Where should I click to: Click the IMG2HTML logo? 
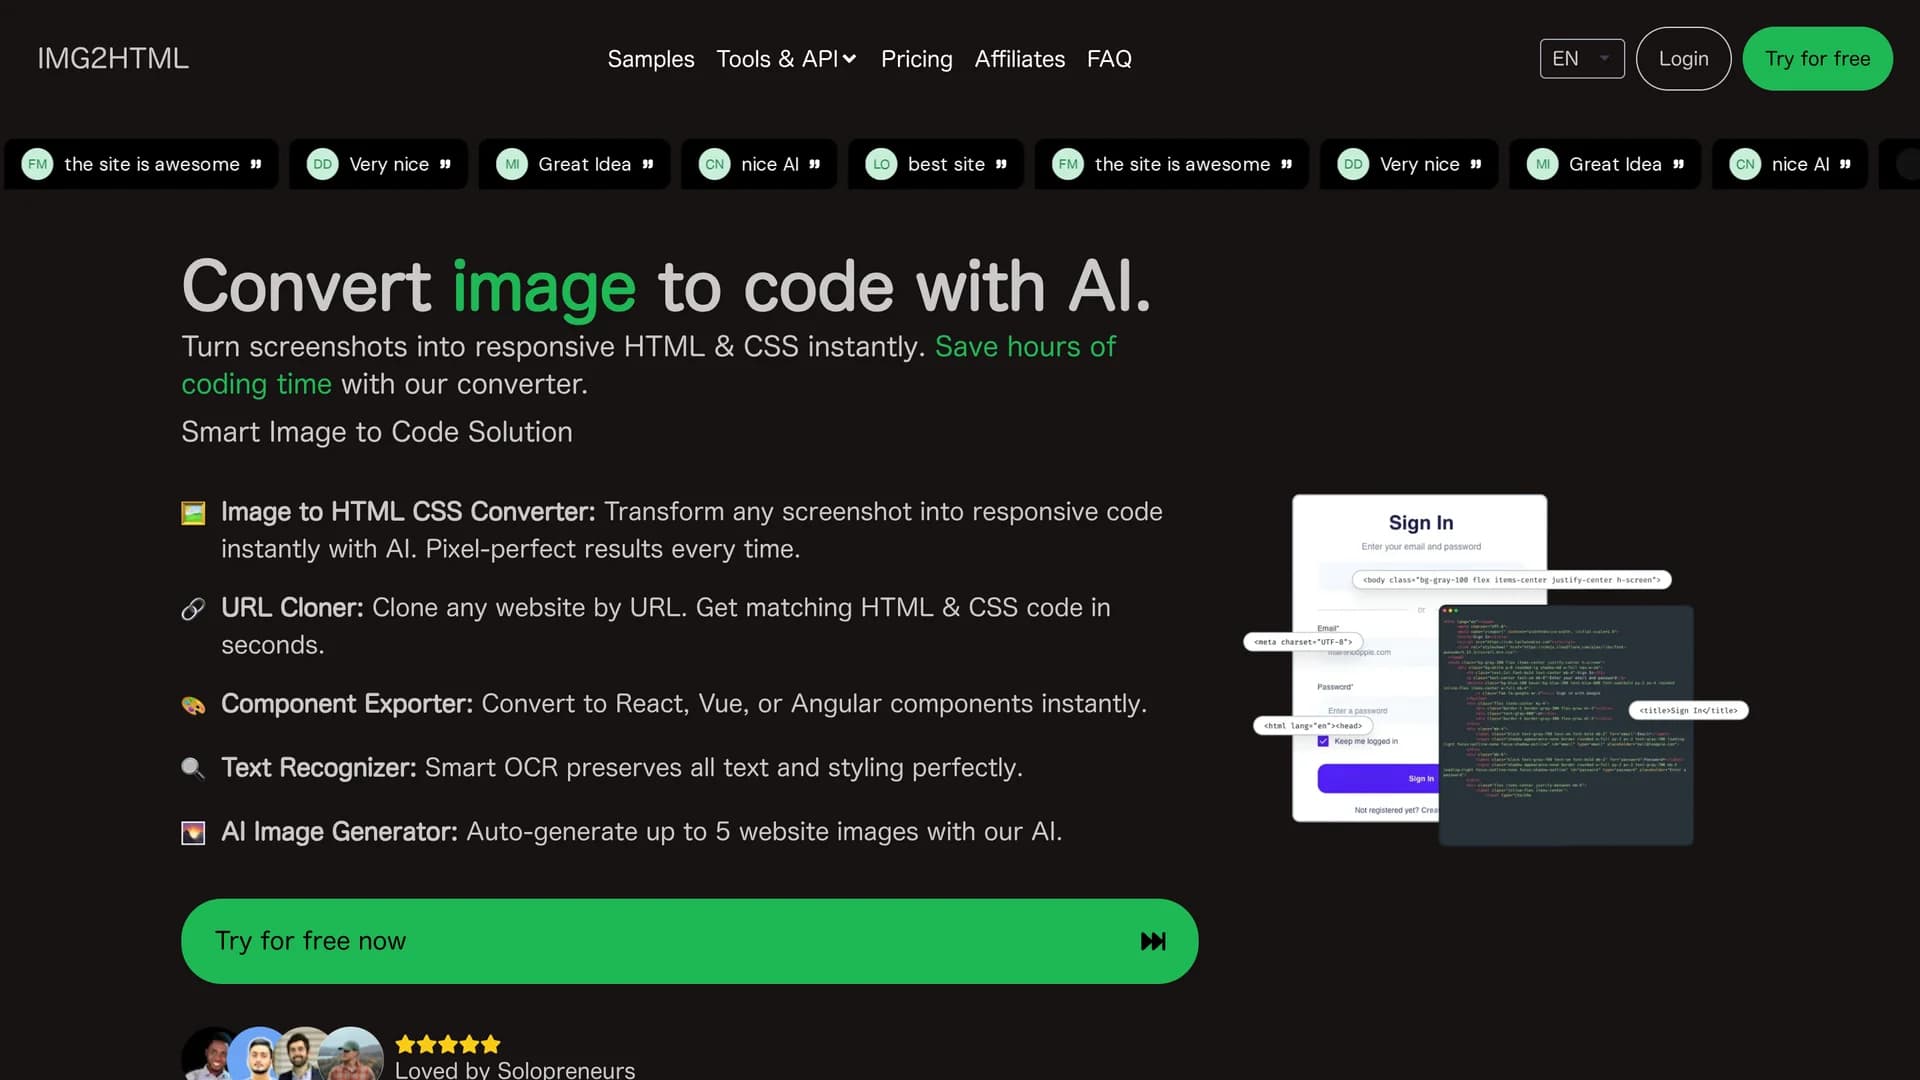(113, 59)
